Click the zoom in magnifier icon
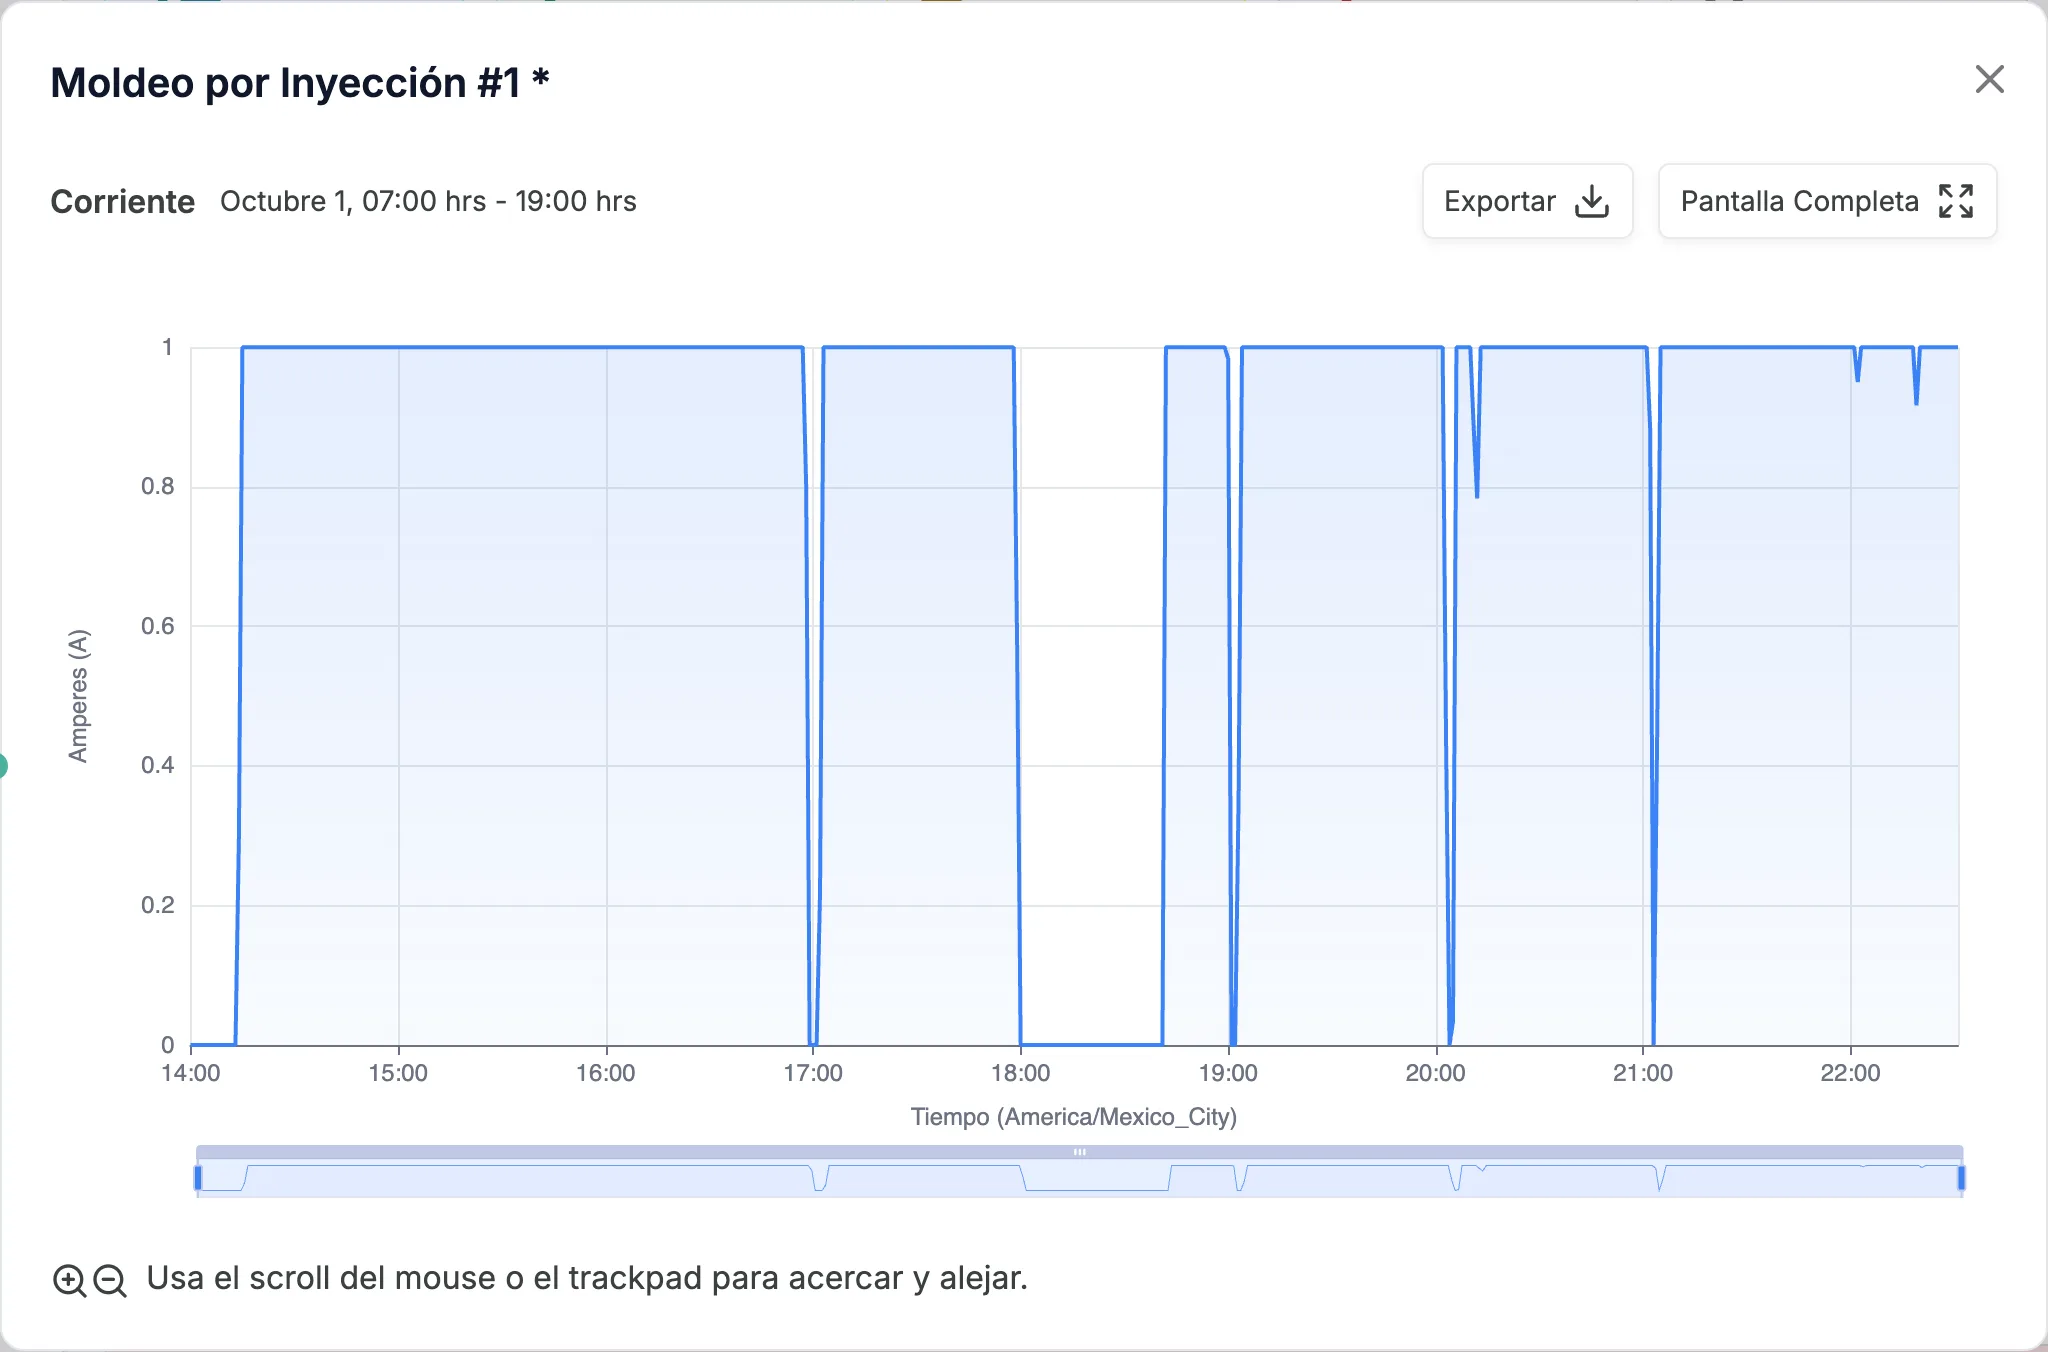This screenshot has height=1352, width=2048. (69, 1280)
